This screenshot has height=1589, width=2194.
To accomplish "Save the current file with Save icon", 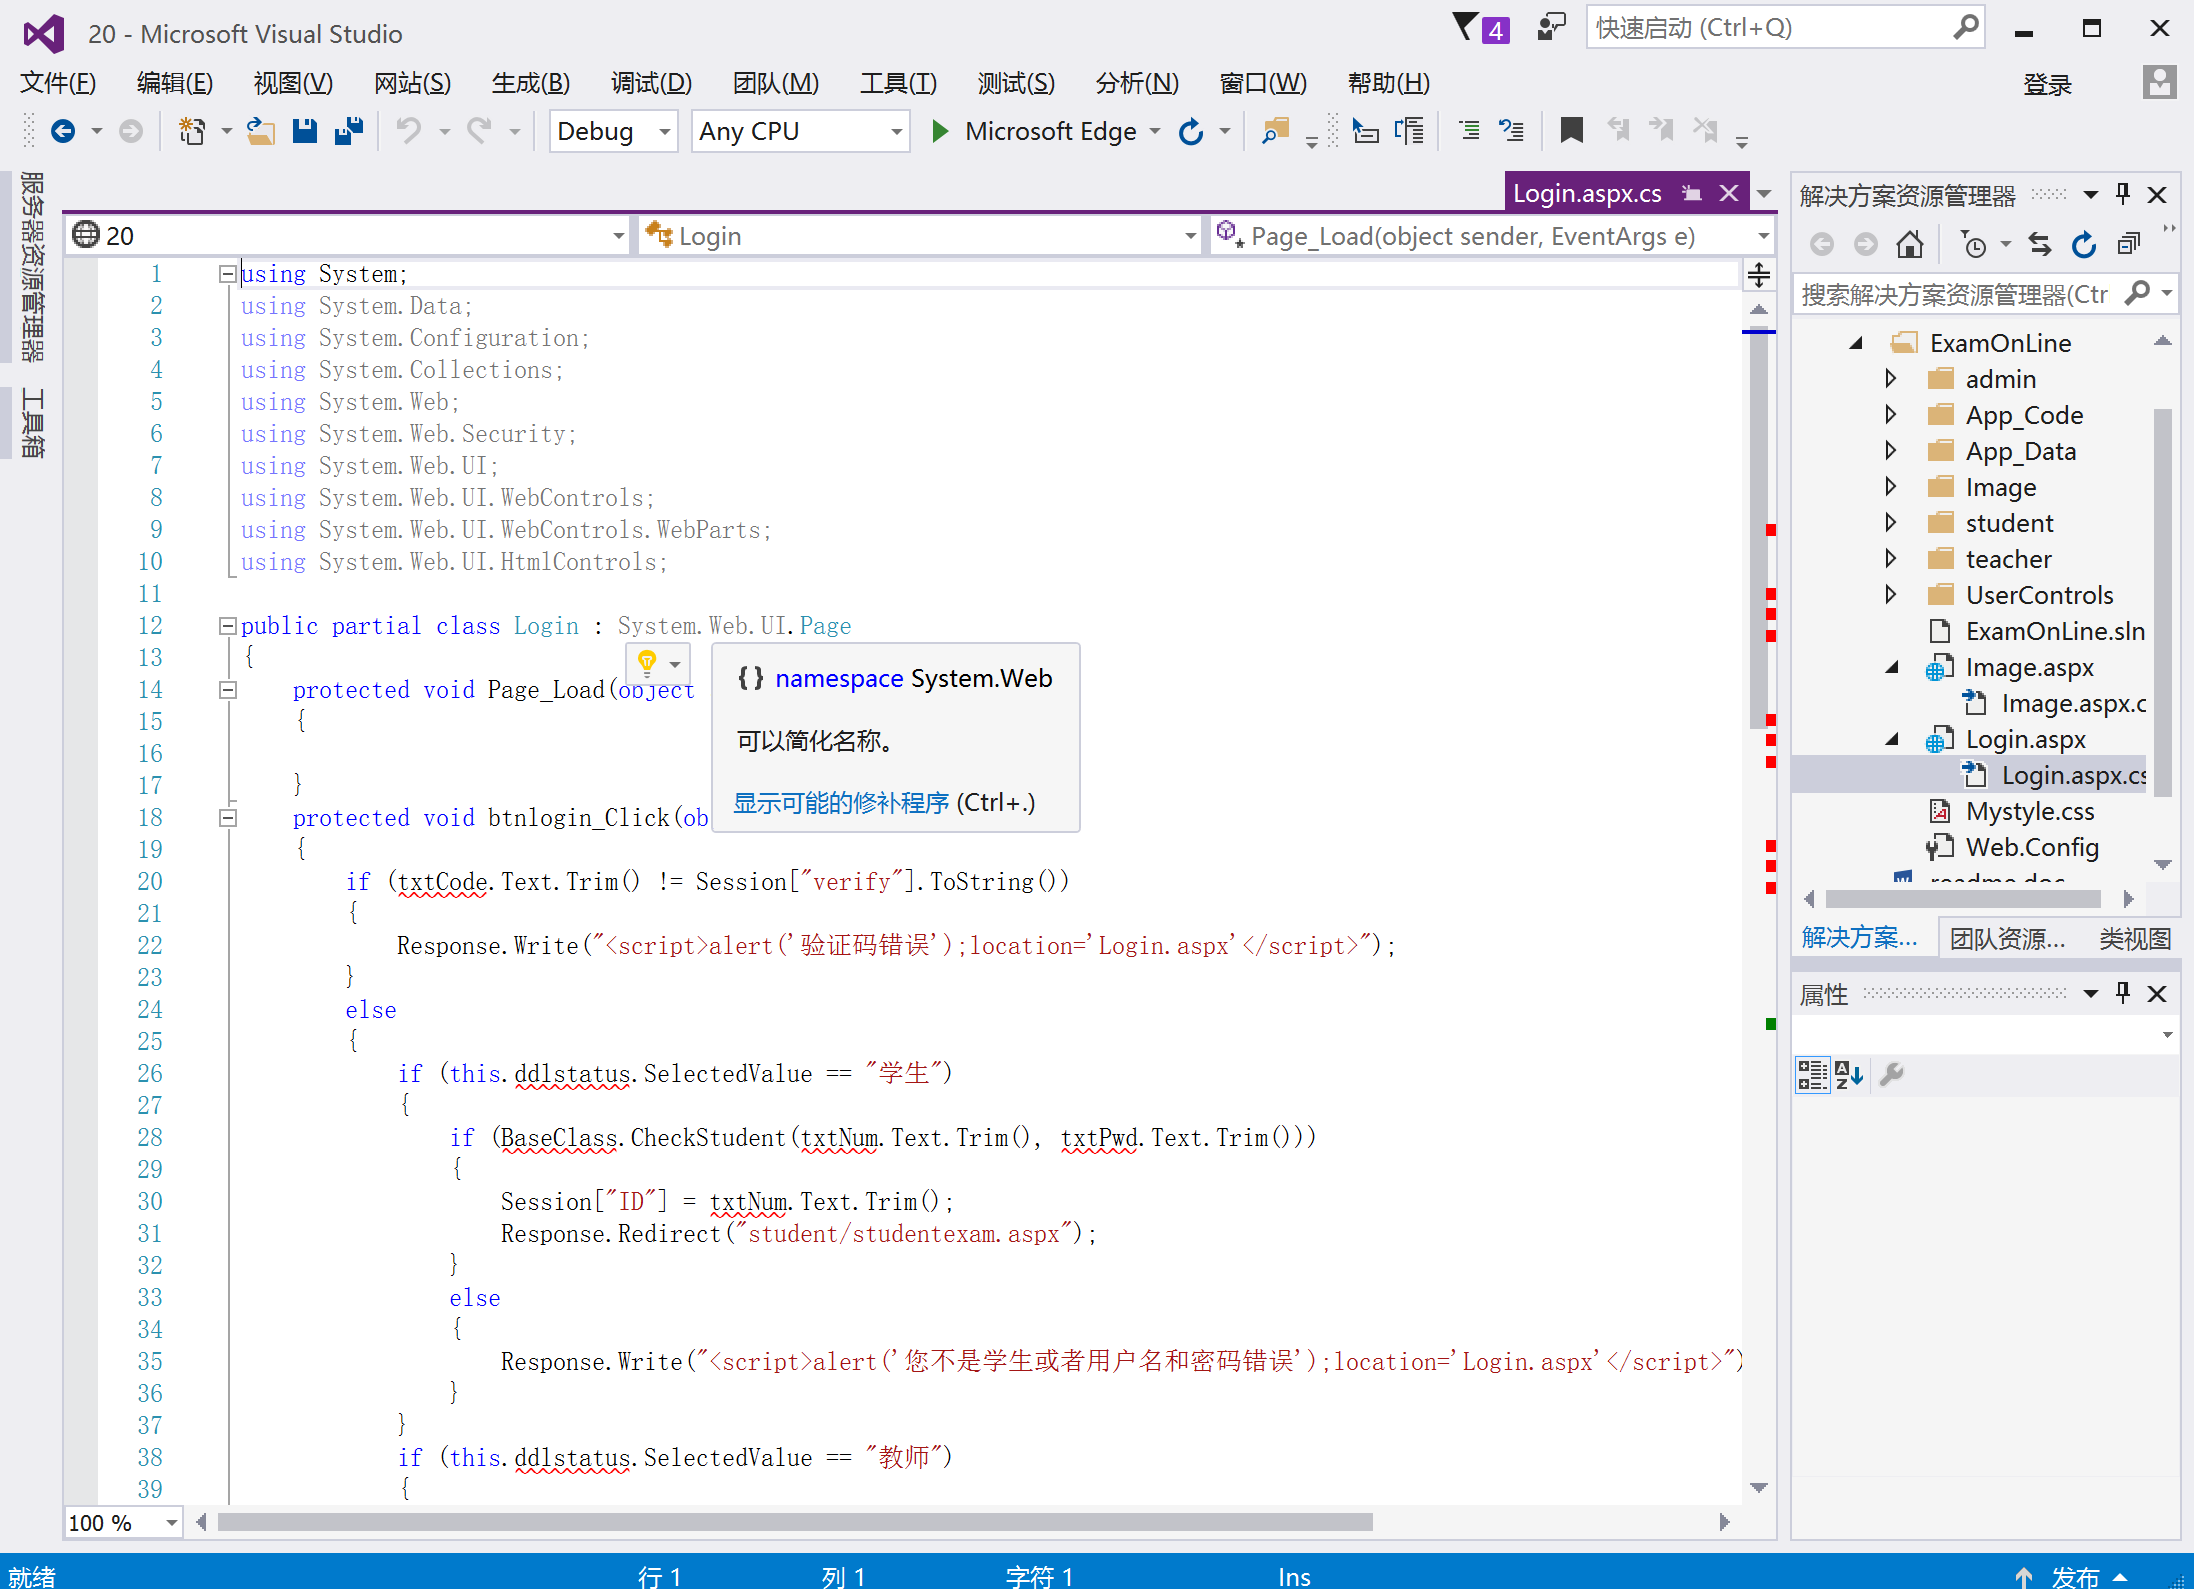I will [305, 131].
